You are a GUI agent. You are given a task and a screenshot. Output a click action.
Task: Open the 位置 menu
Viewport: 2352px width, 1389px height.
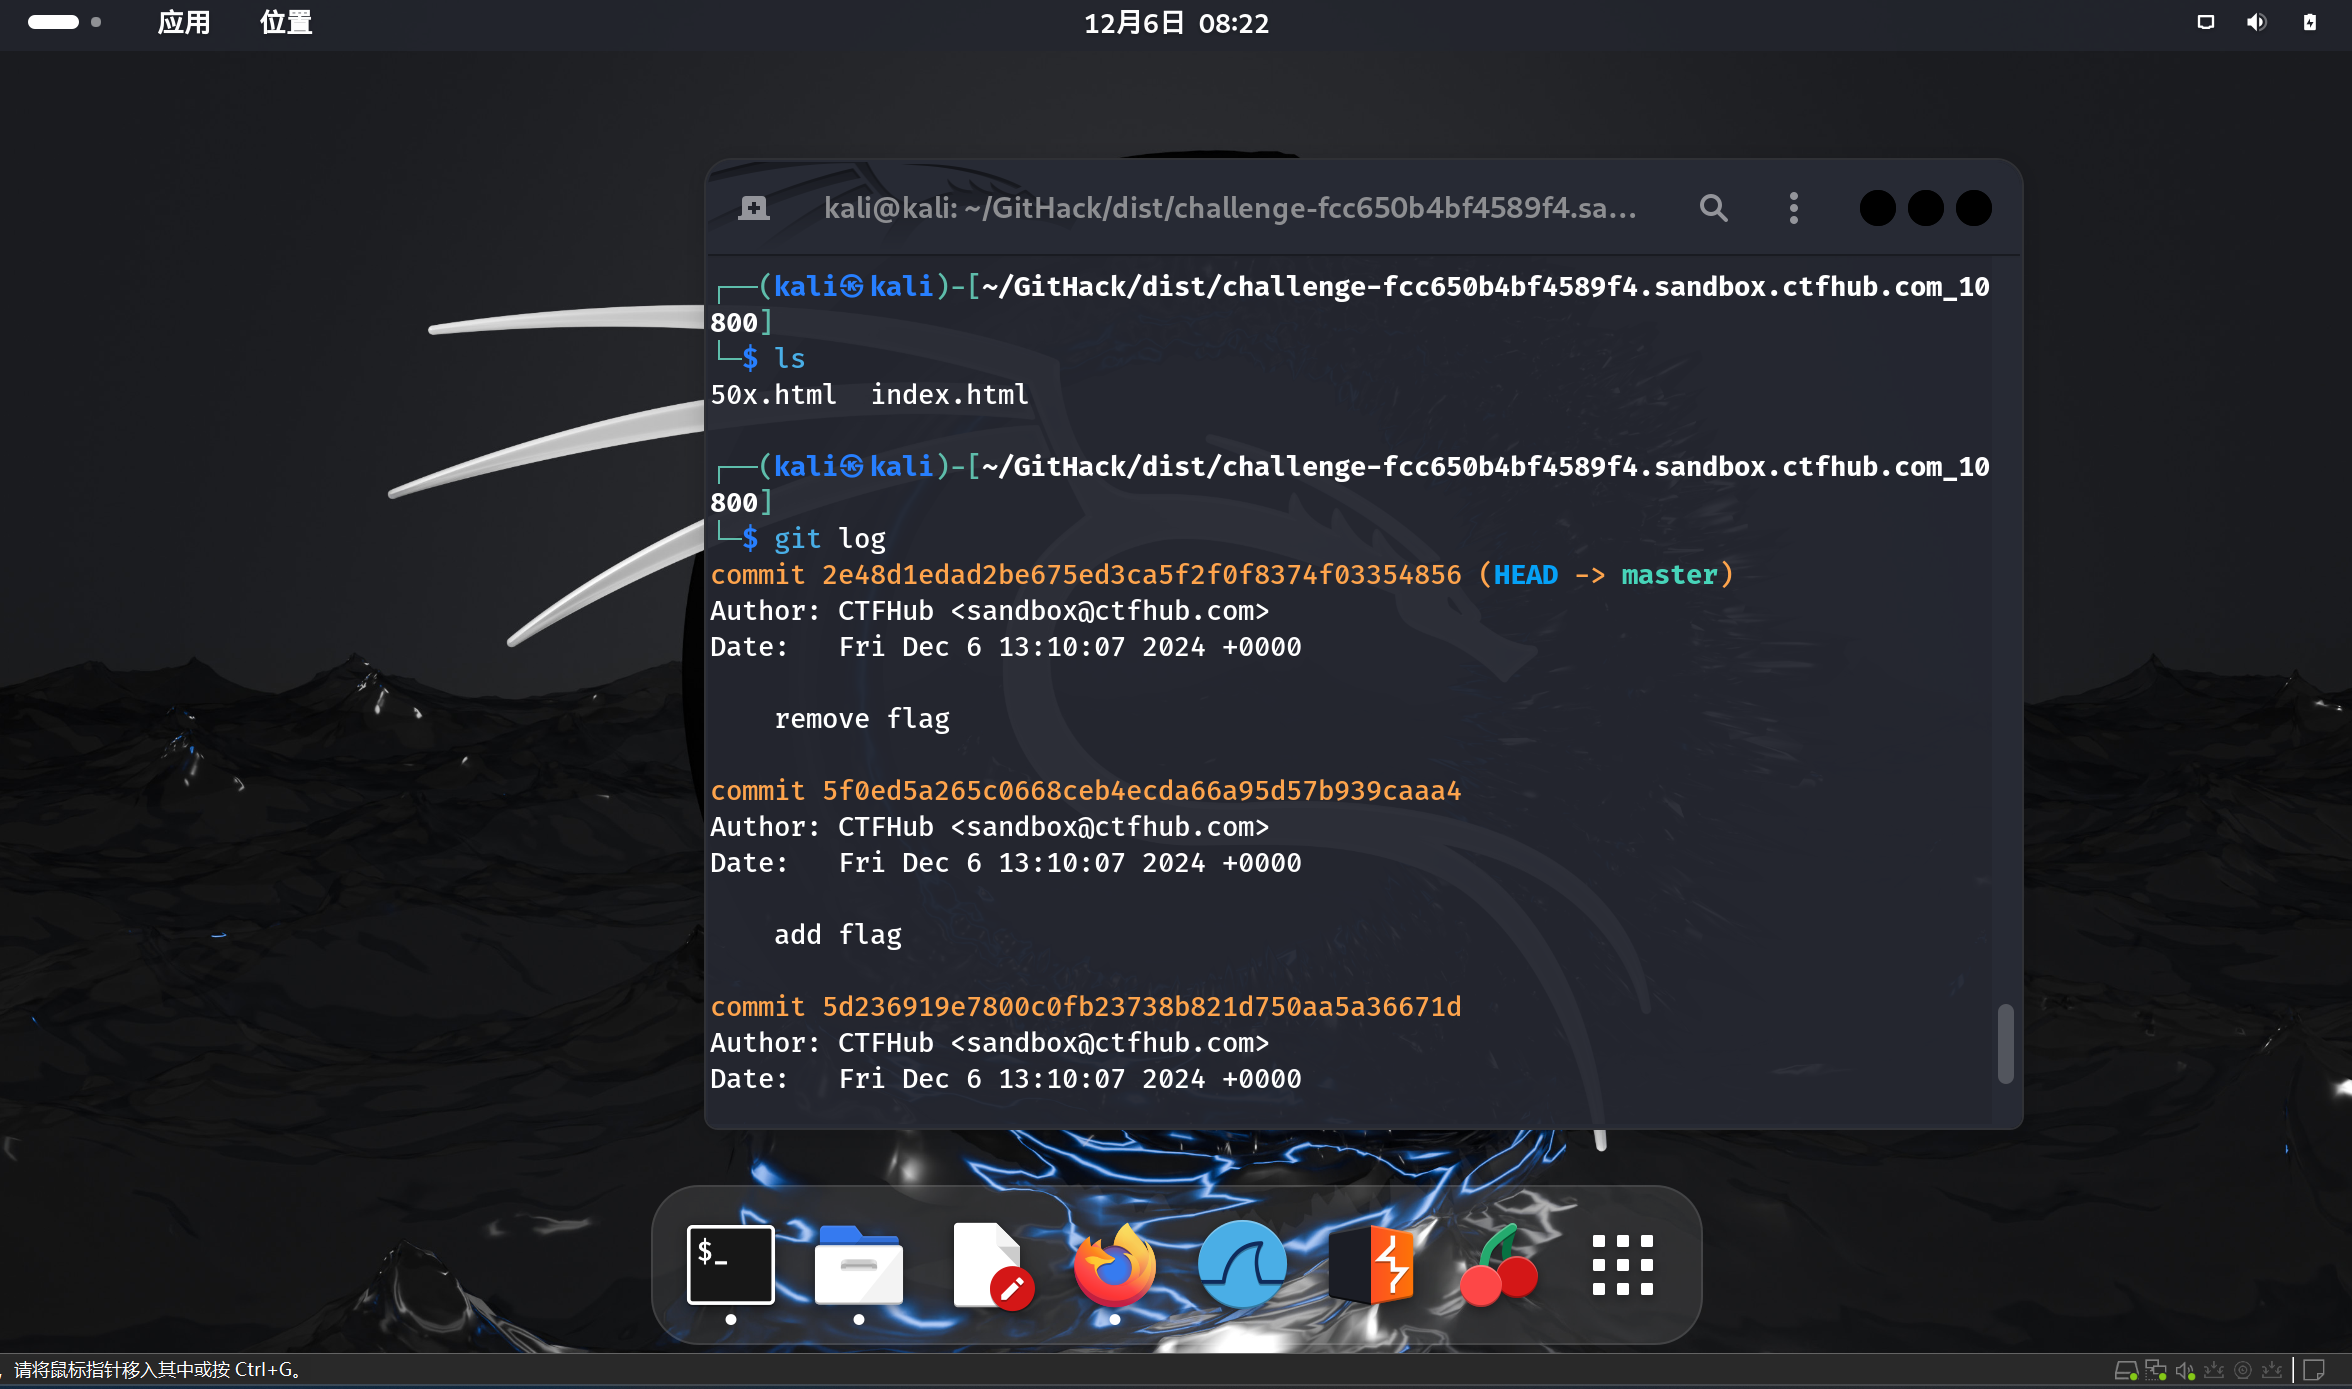286,22
